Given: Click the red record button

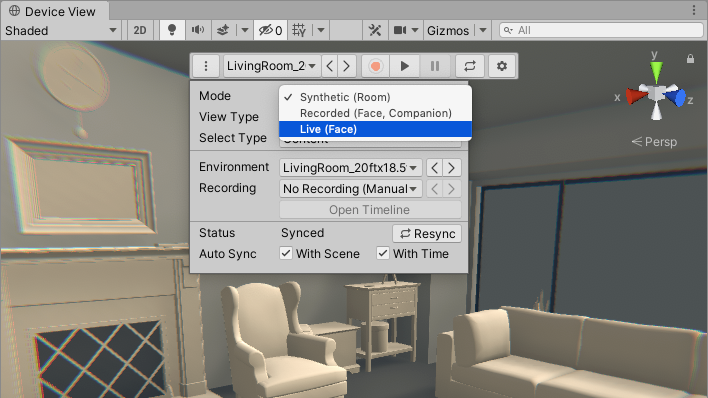Looking at the screenshot, I should coord(375,66).
